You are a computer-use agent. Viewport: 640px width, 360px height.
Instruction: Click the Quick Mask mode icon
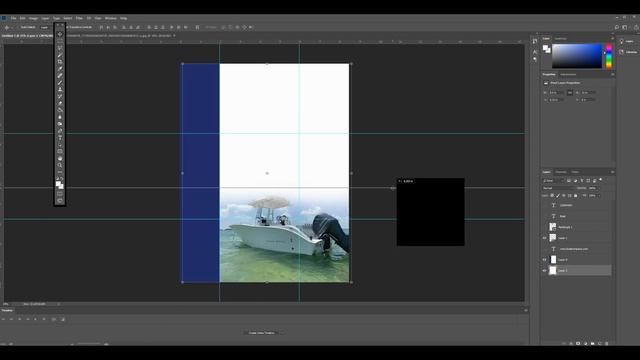(60, 194)
